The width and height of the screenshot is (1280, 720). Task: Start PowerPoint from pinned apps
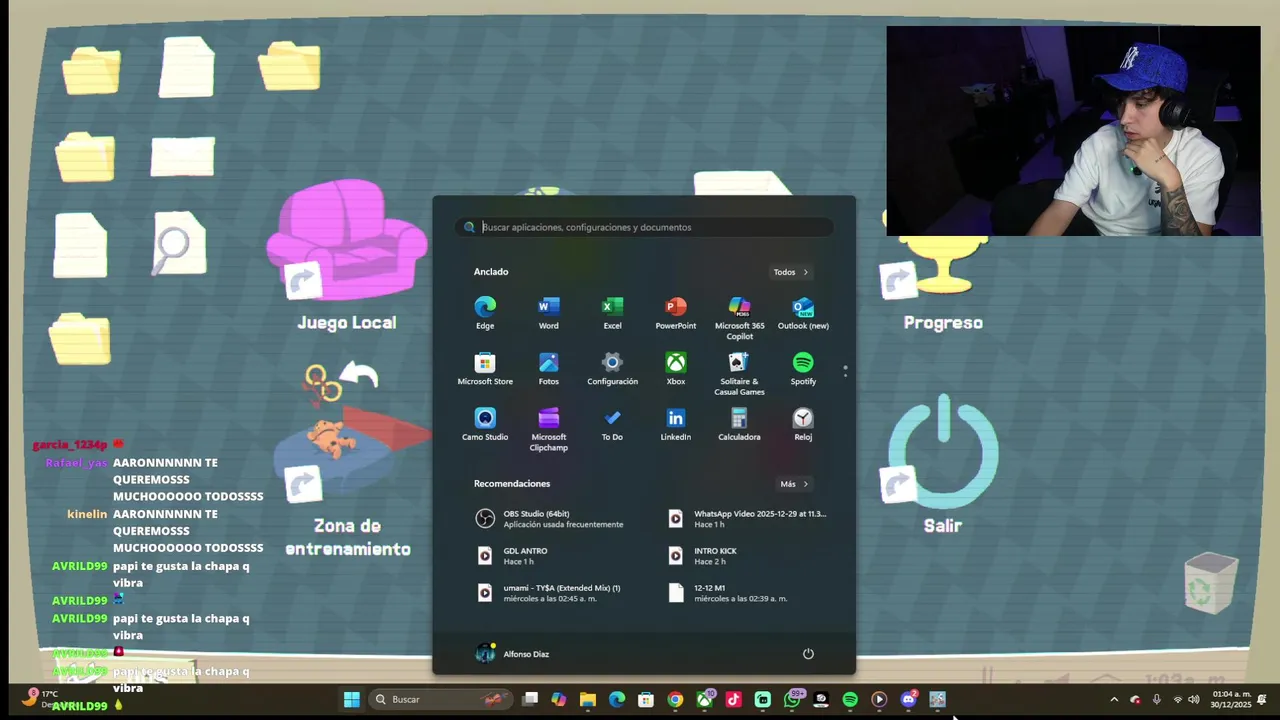676,313
